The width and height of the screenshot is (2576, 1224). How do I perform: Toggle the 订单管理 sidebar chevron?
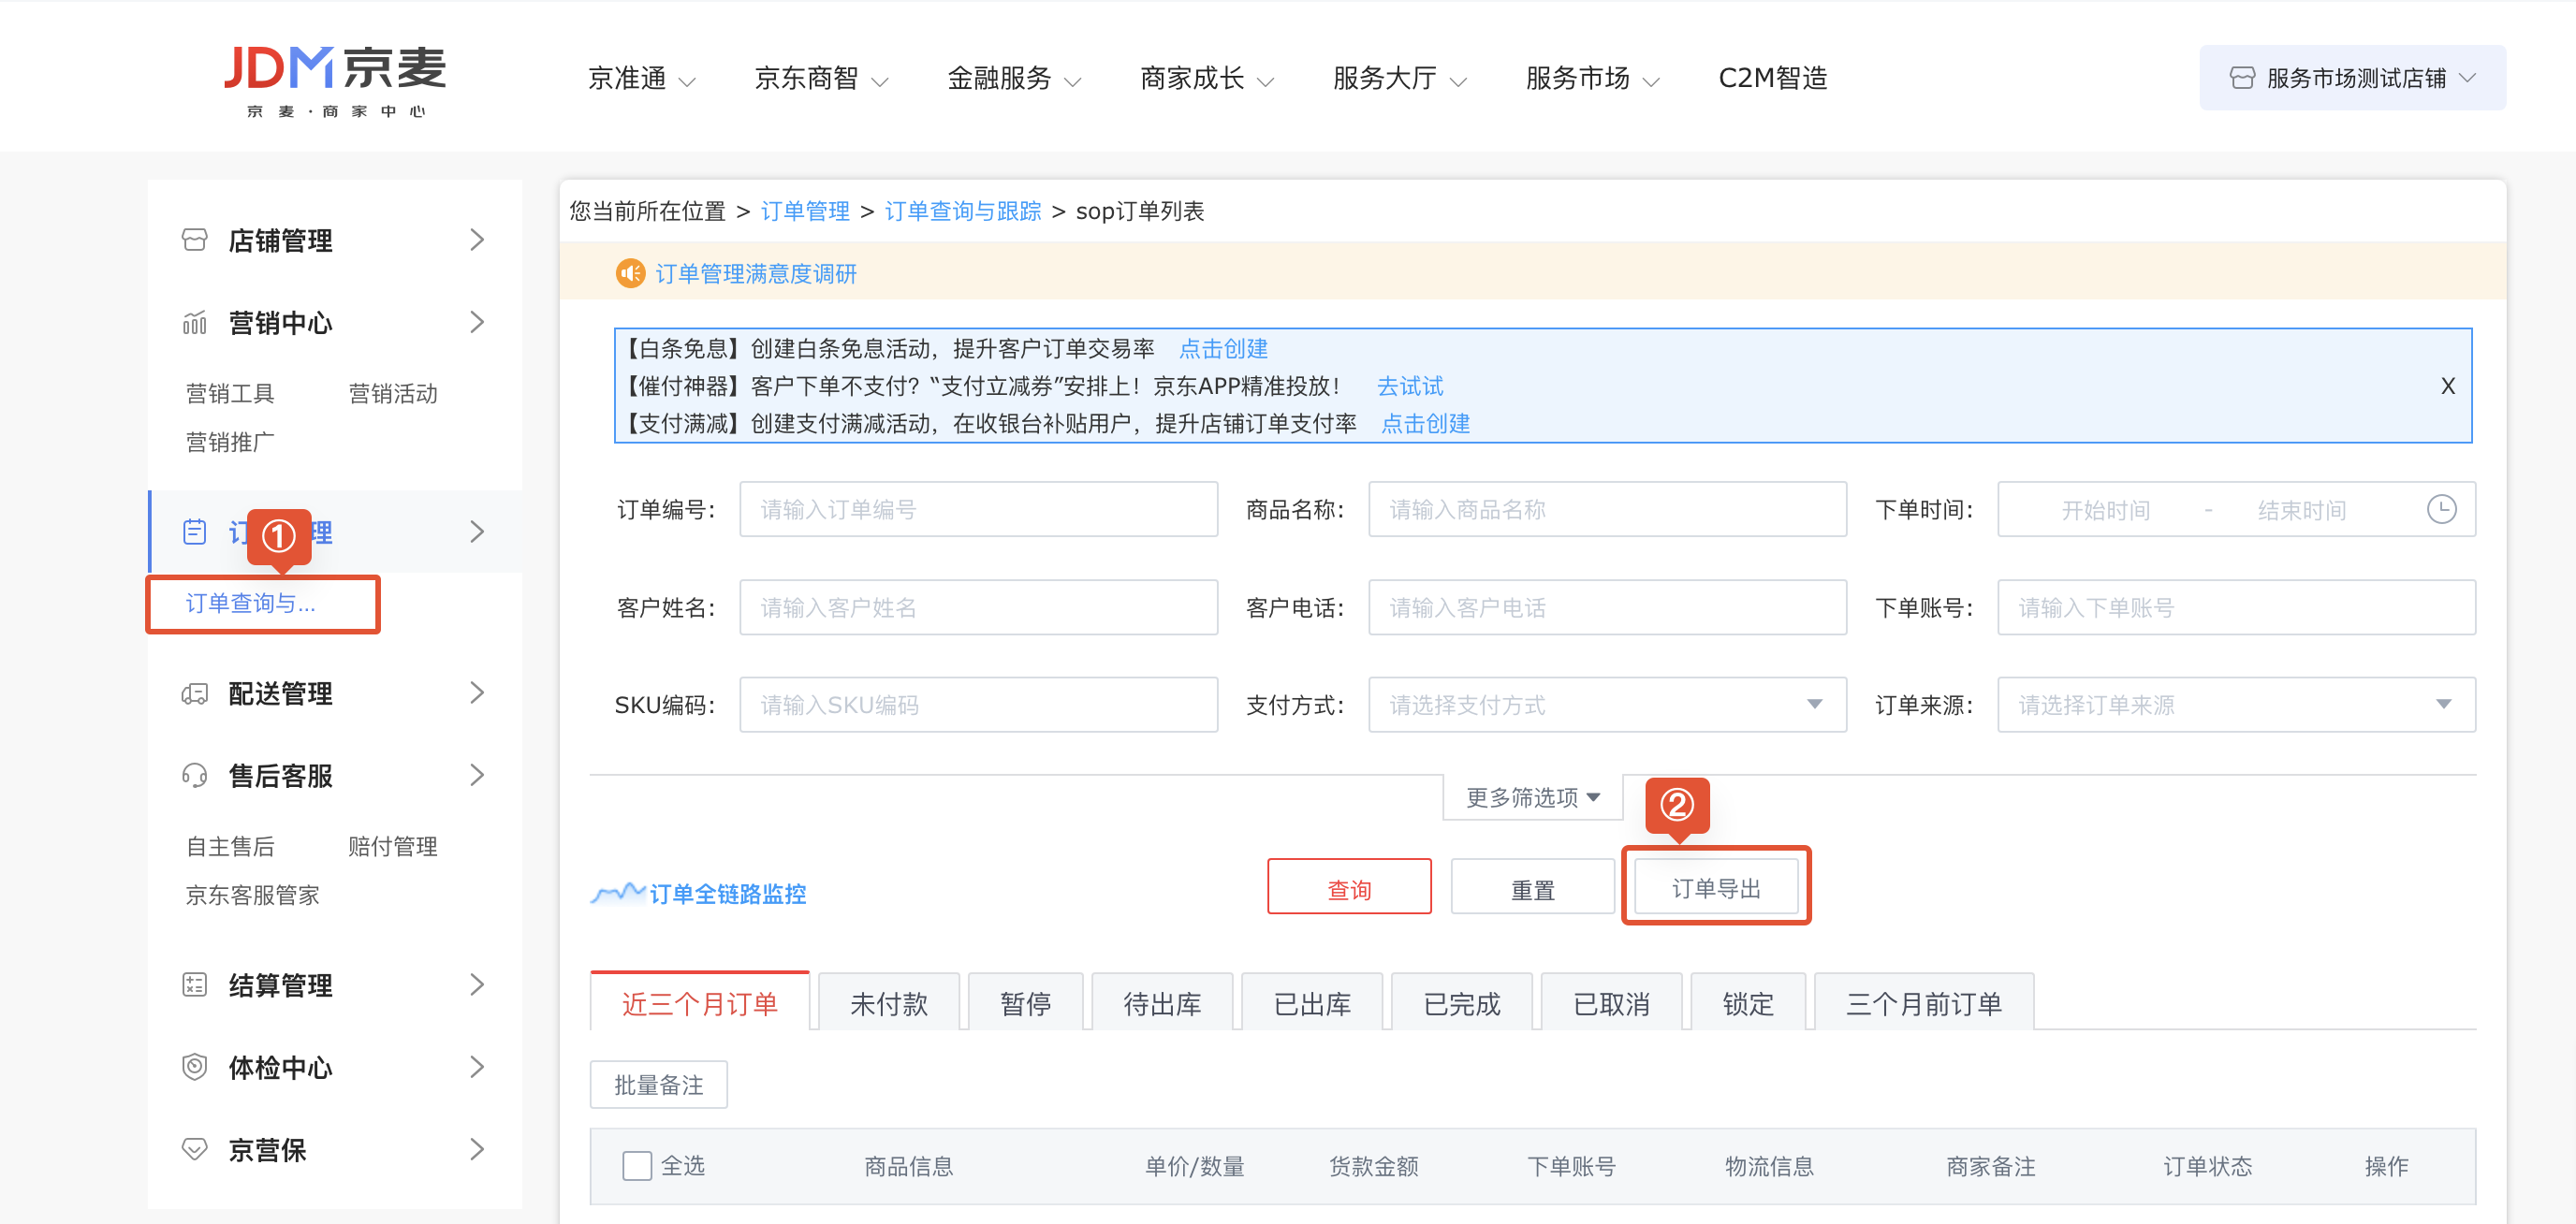(x=477, y=532)
